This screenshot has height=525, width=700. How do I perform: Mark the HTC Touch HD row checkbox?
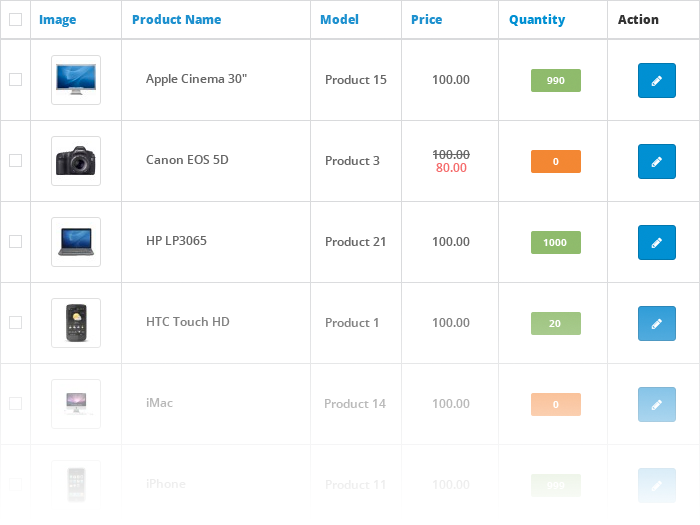pyautogui.click(x=15, y=323)
